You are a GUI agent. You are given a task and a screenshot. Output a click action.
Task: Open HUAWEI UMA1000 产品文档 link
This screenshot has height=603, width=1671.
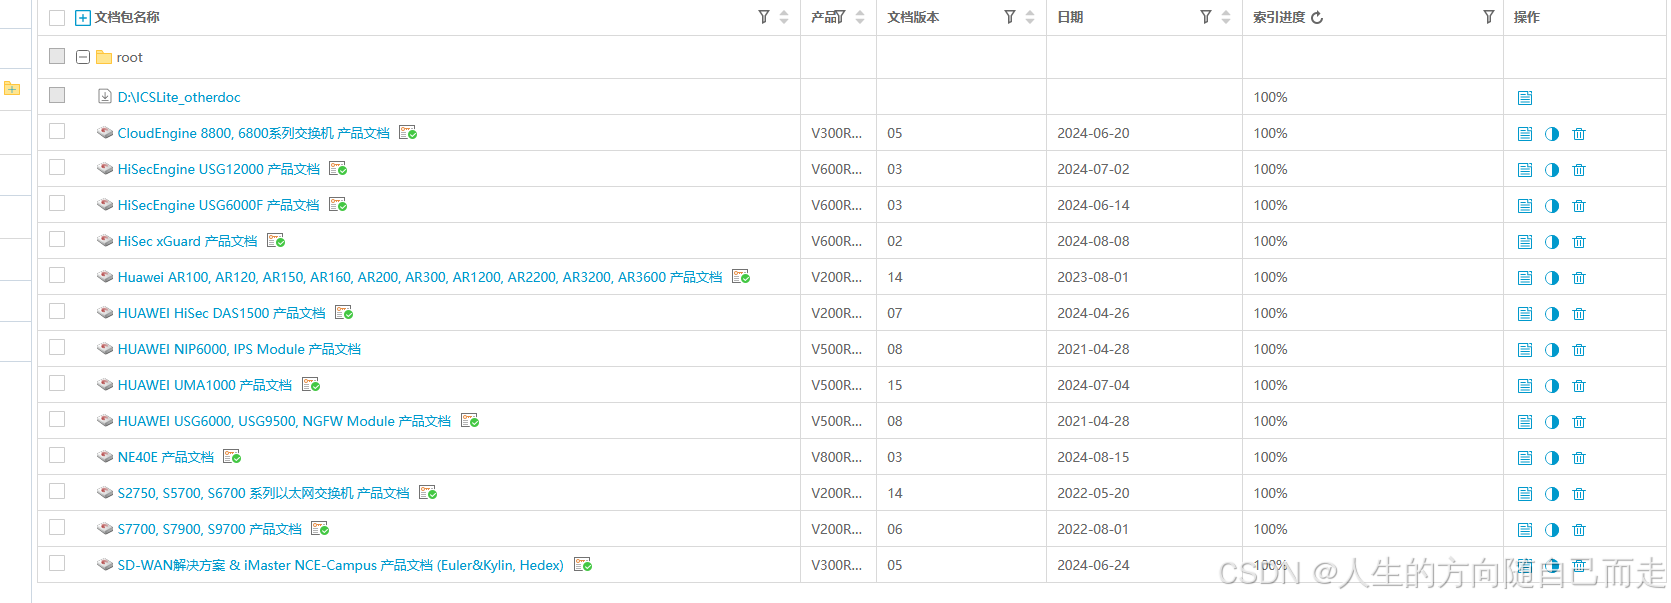(205, 385)
